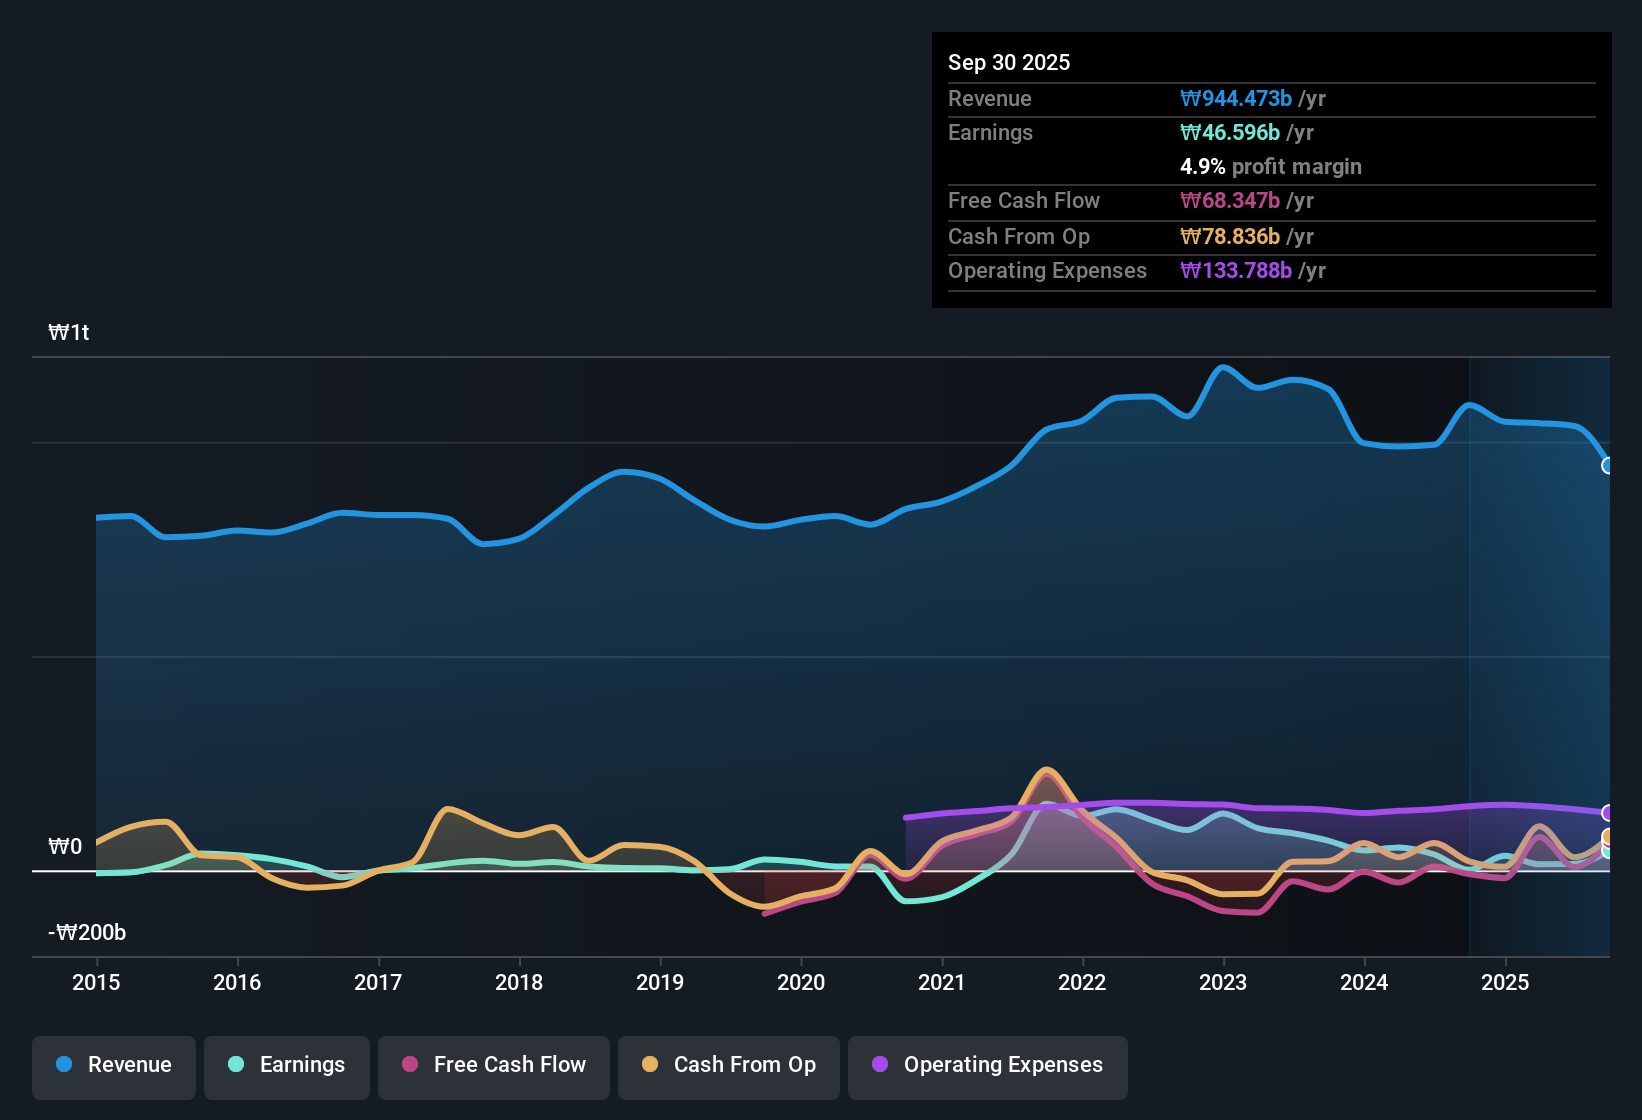
Task: Select the Cash From Op legend item
Action: coord(728,1065)
